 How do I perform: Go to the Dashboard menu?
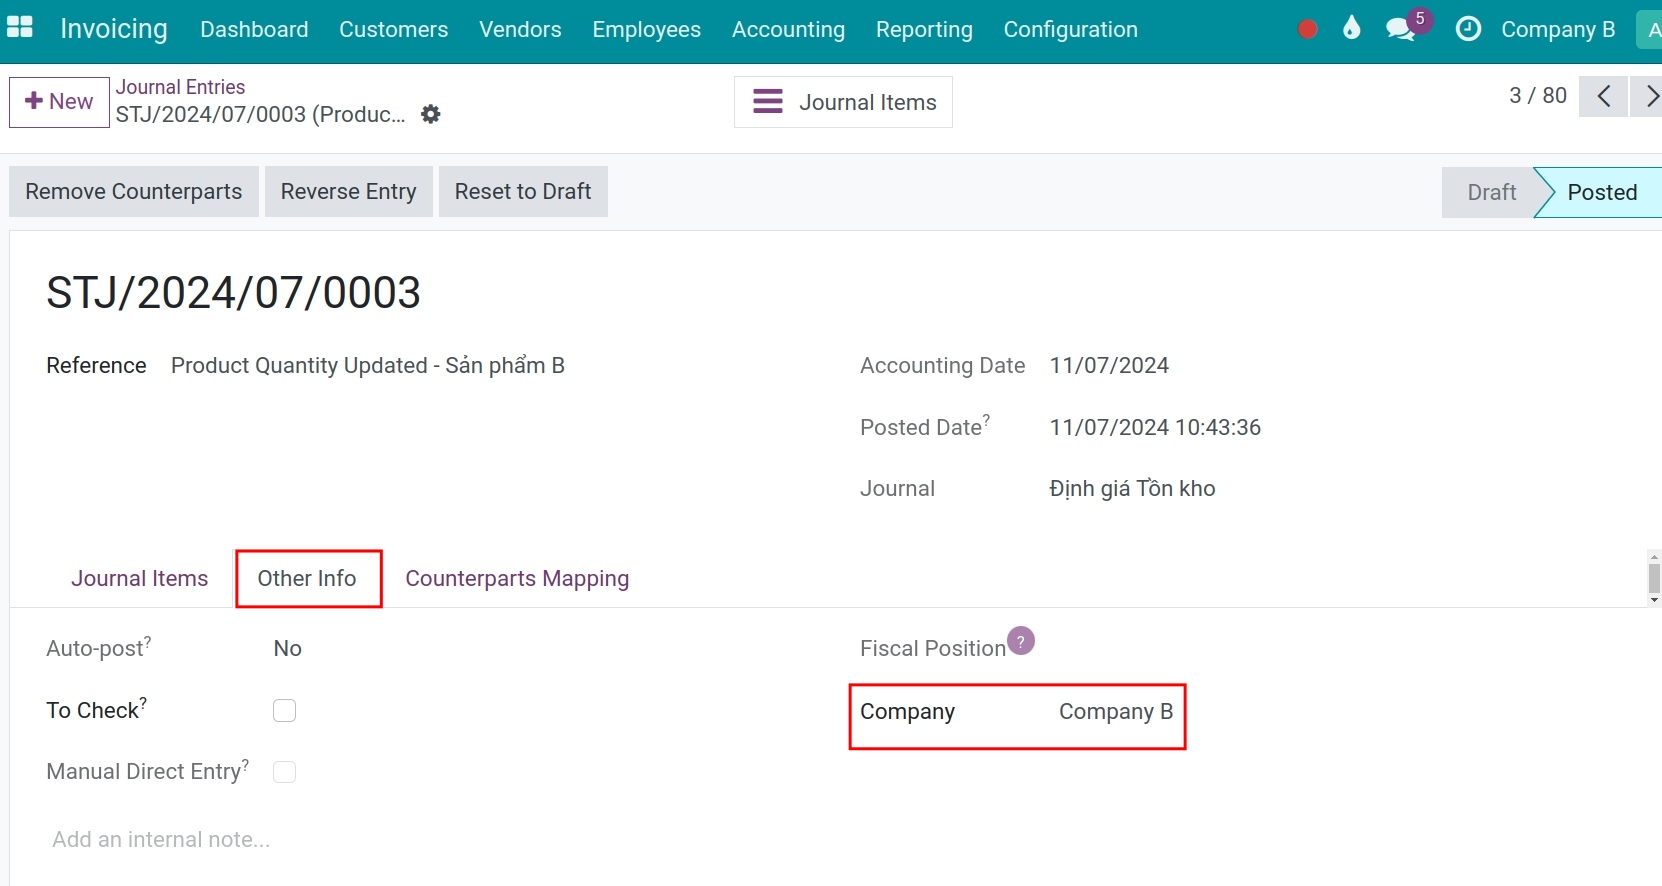pos(254,29)
